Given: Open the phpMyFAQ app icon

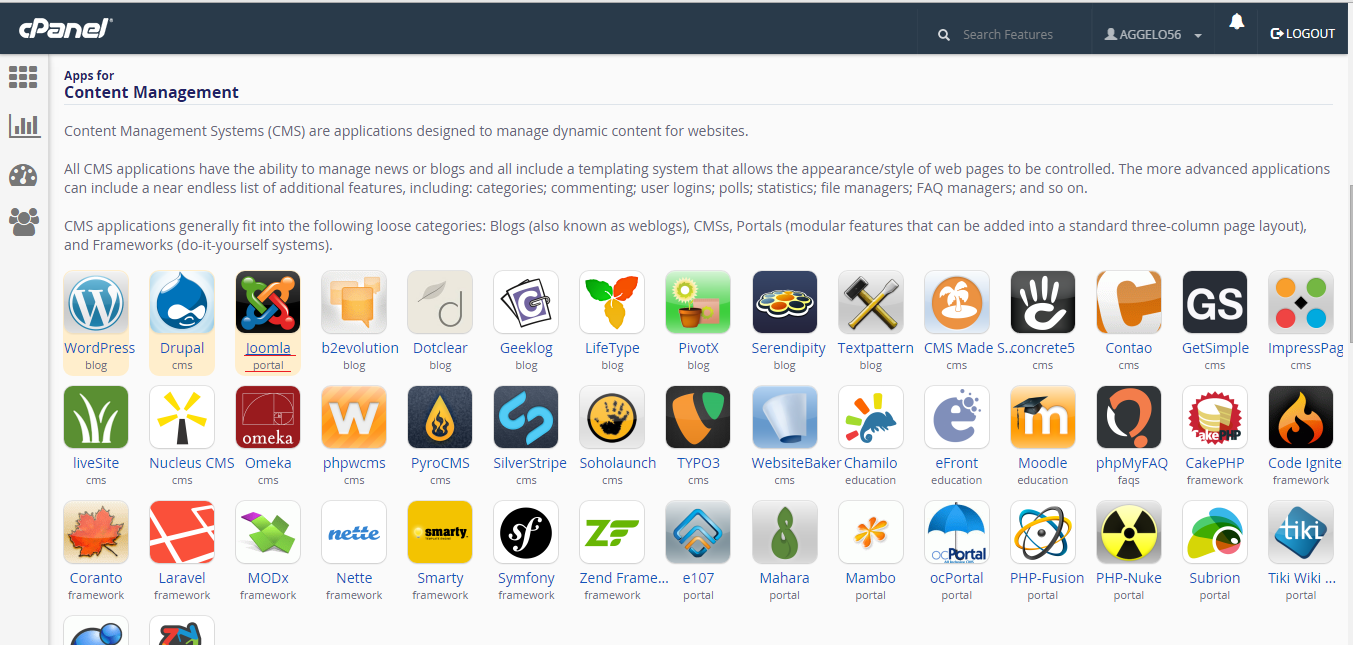Looking at the screenshot, I should click(1128, 417).
